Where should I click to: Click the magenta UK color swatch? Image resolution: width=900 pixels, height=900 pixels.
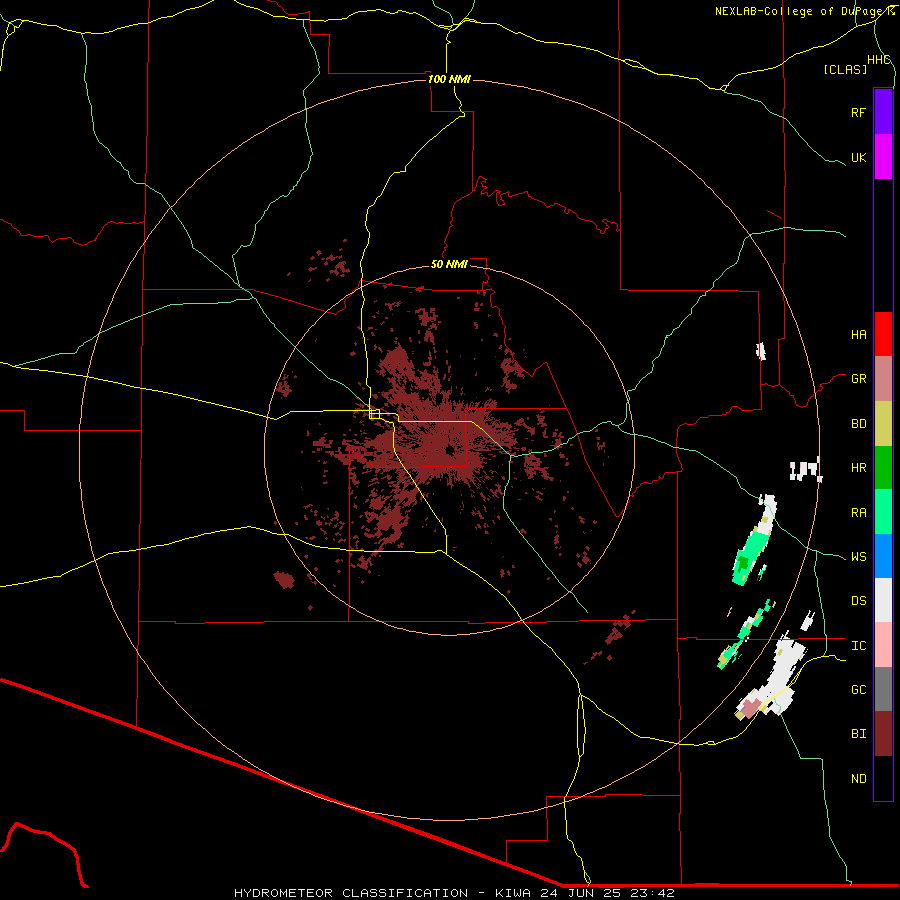tap(883, 157)
